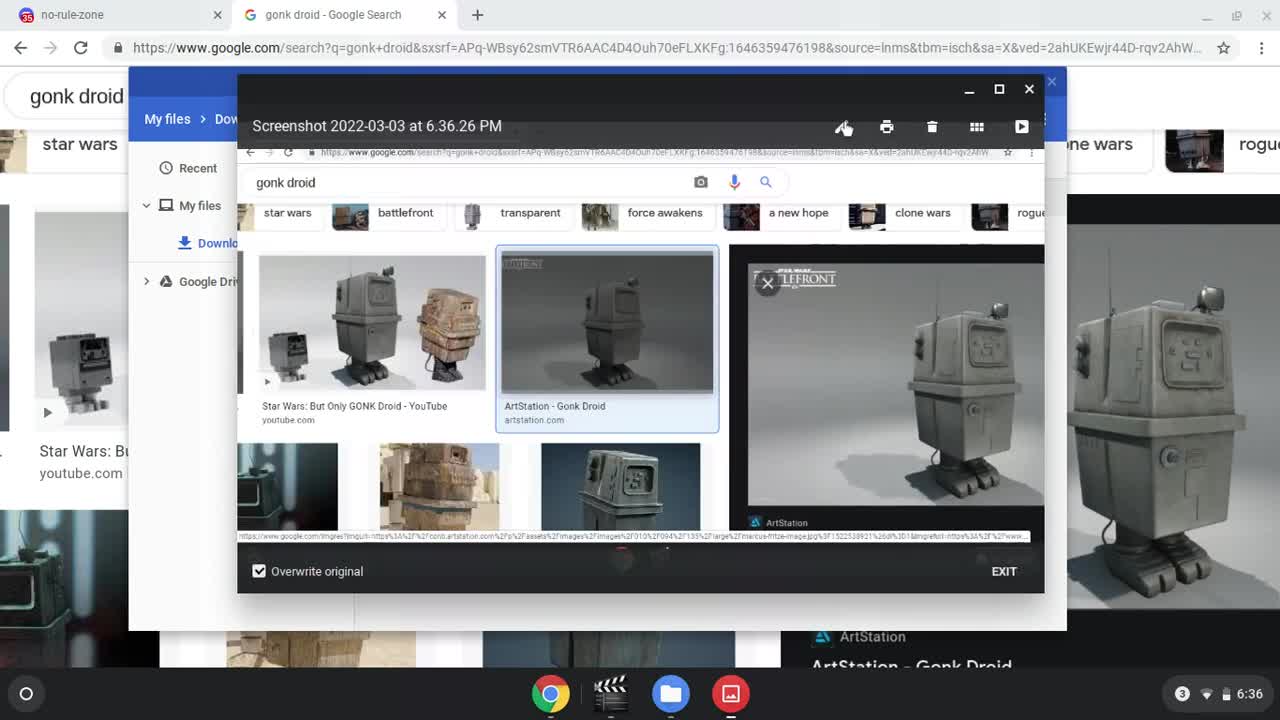
Task: Reload the Chrome page
Action: (81, 48)
